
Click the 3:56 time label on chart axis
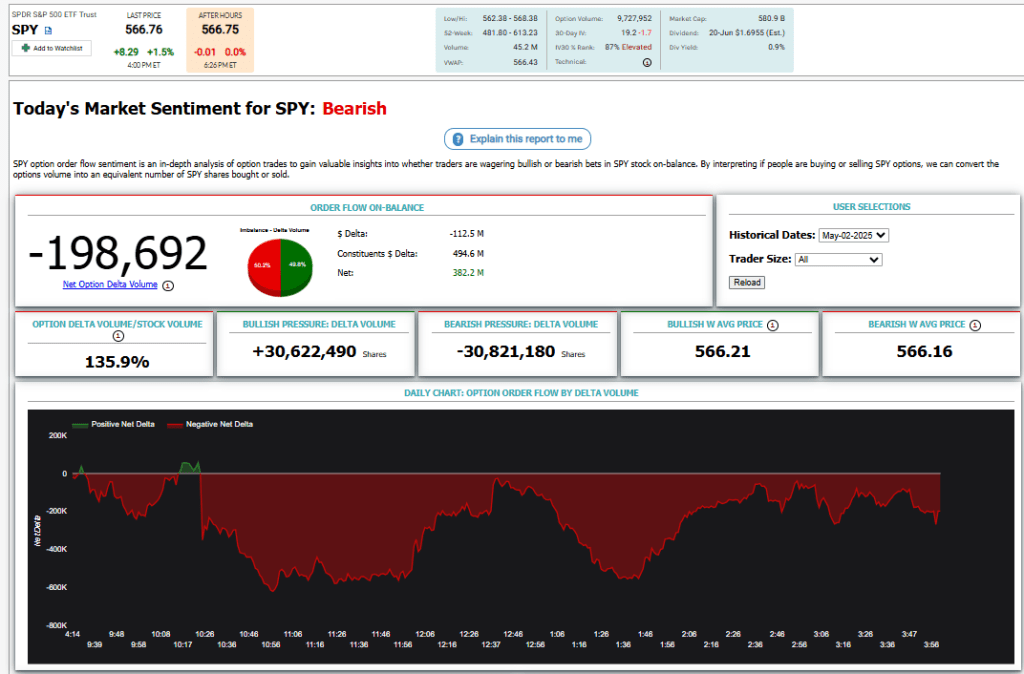[x=931, y=645]
